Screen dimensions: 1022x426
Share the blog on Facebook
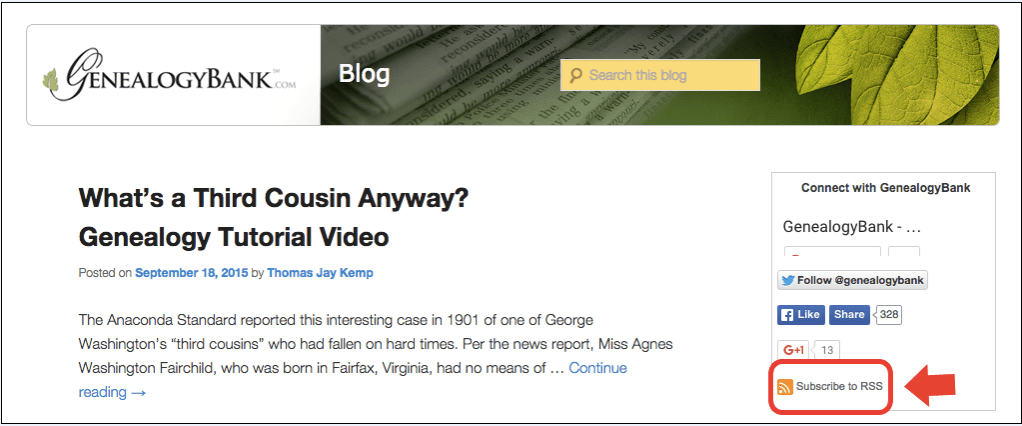coord(849,315)
